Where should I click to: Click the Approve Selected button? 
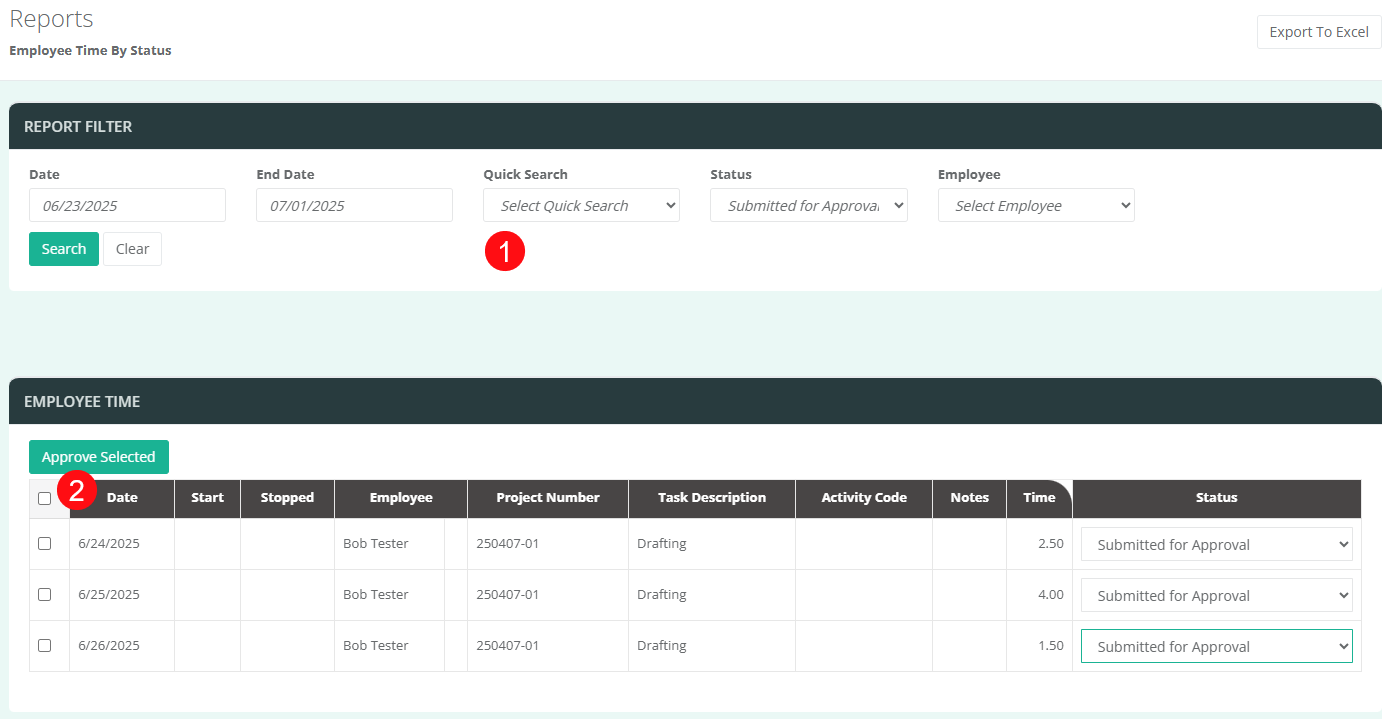[x=99, y=457]
